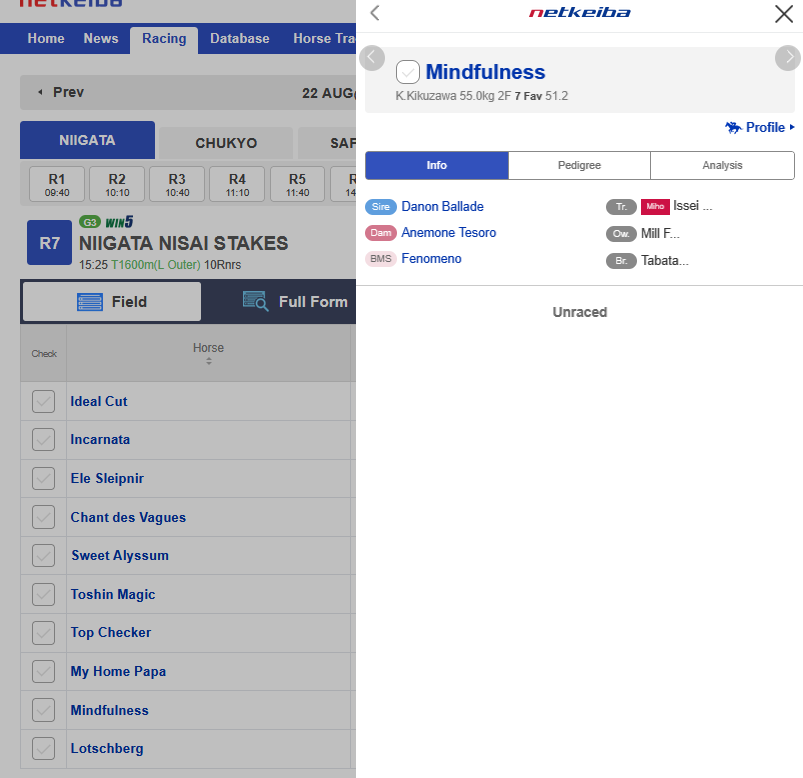Select the CHUKYO racecourse tab
This screenshot has width=803, height=778.
[226, 143]
